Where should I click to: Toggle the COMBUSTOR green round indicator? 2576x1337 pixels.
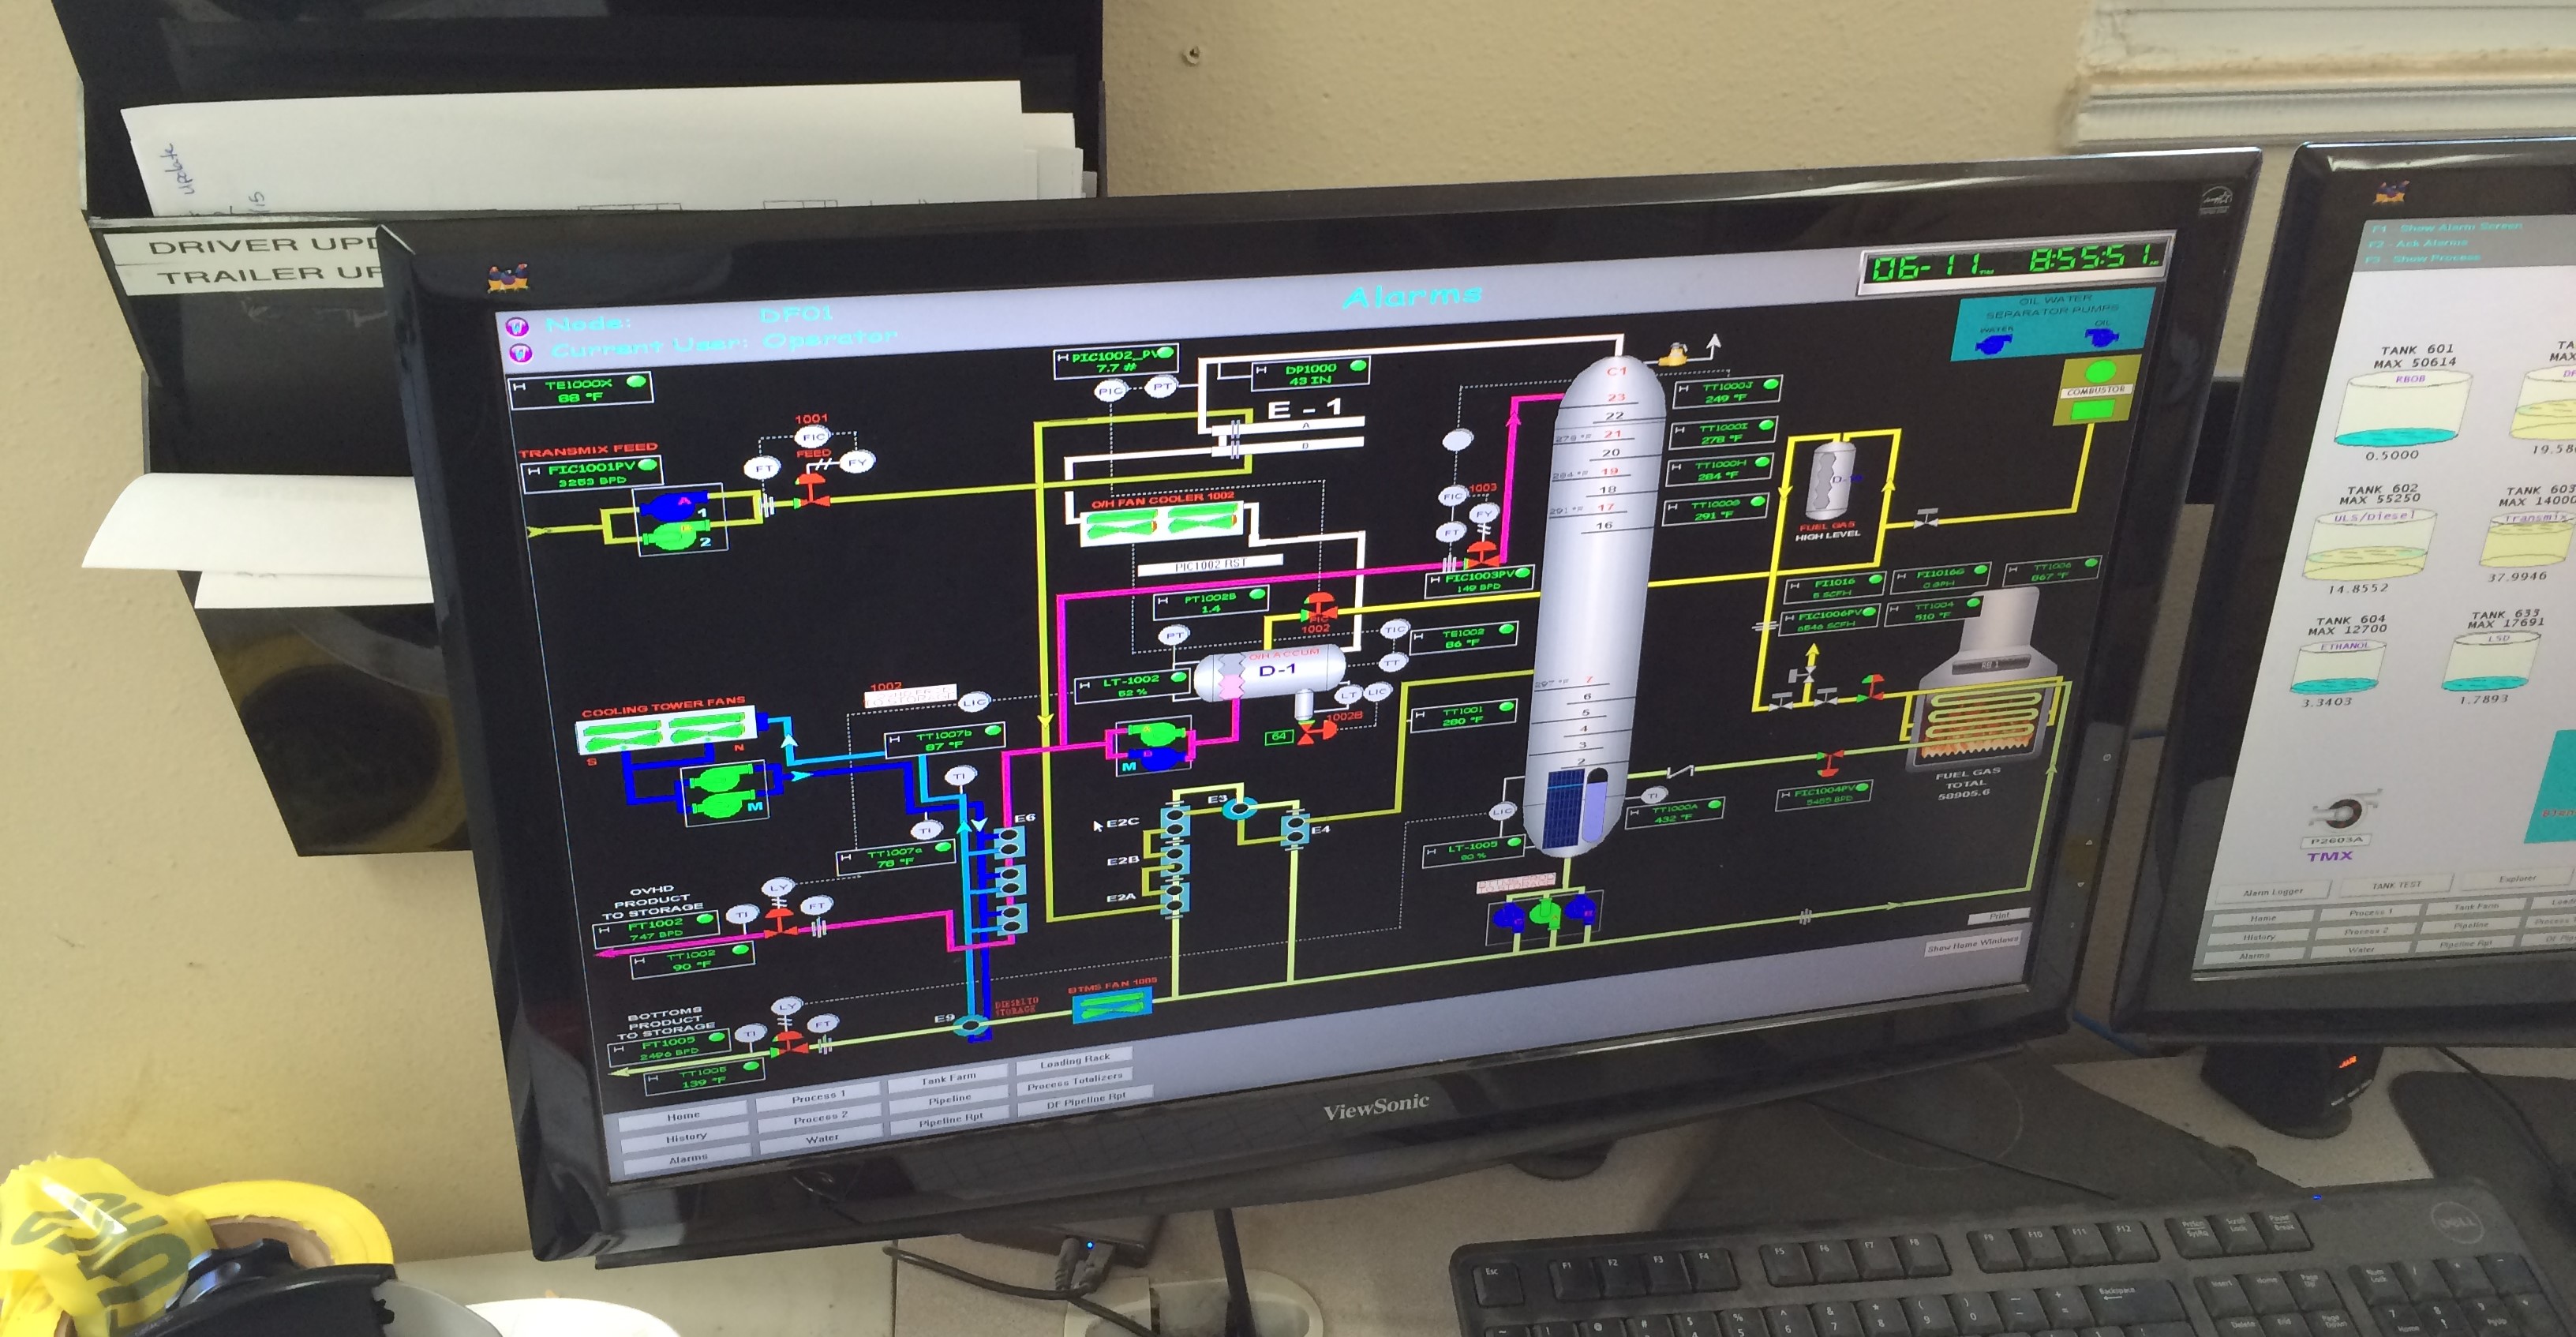pyautogui.click(x=2100, y=372)
